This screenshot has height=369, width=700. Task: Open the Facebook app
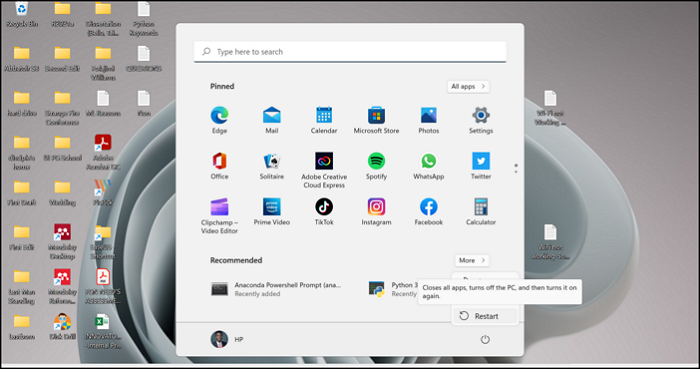(429, 211)
